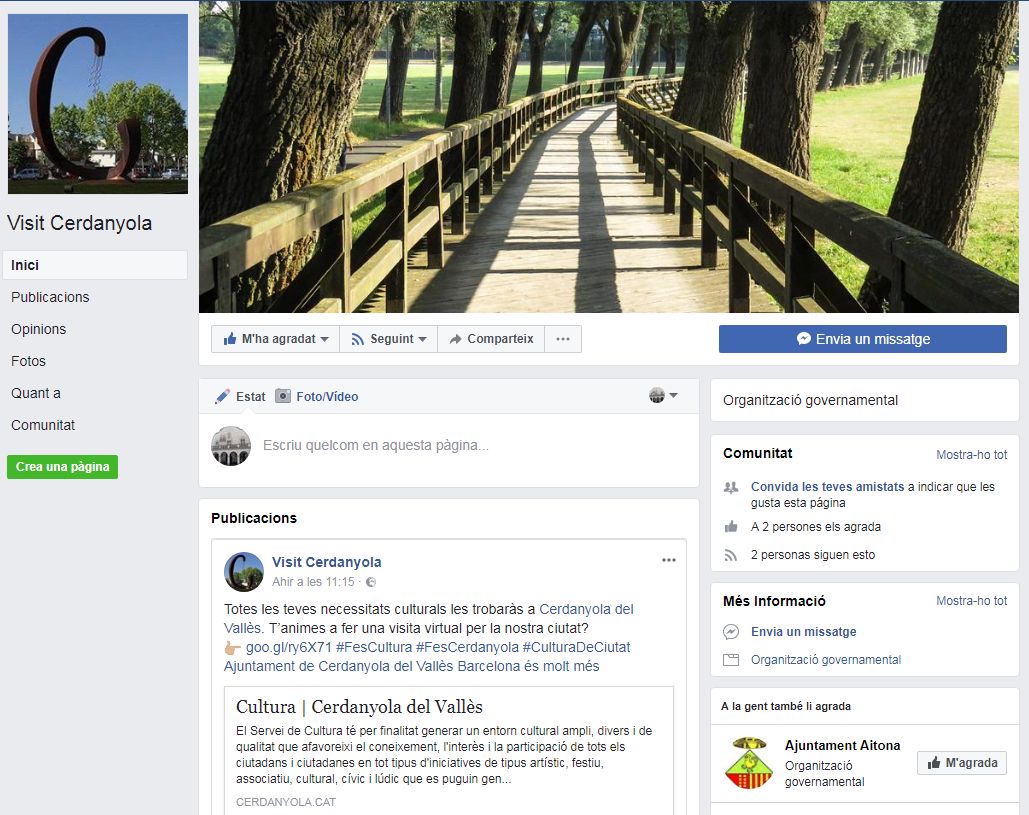Open the post's ellipsis options menu
This screenshot has width=1029, height=815.
[668, 560]
